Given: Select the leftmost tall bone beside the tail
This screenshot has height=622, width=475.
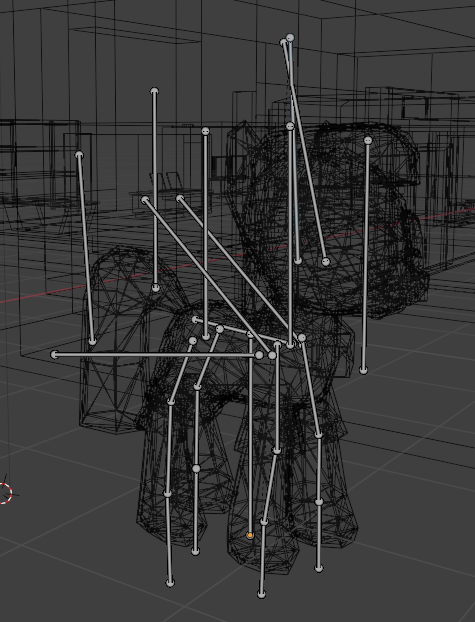Looking at the screenshot, I should (x=86, y=248).
